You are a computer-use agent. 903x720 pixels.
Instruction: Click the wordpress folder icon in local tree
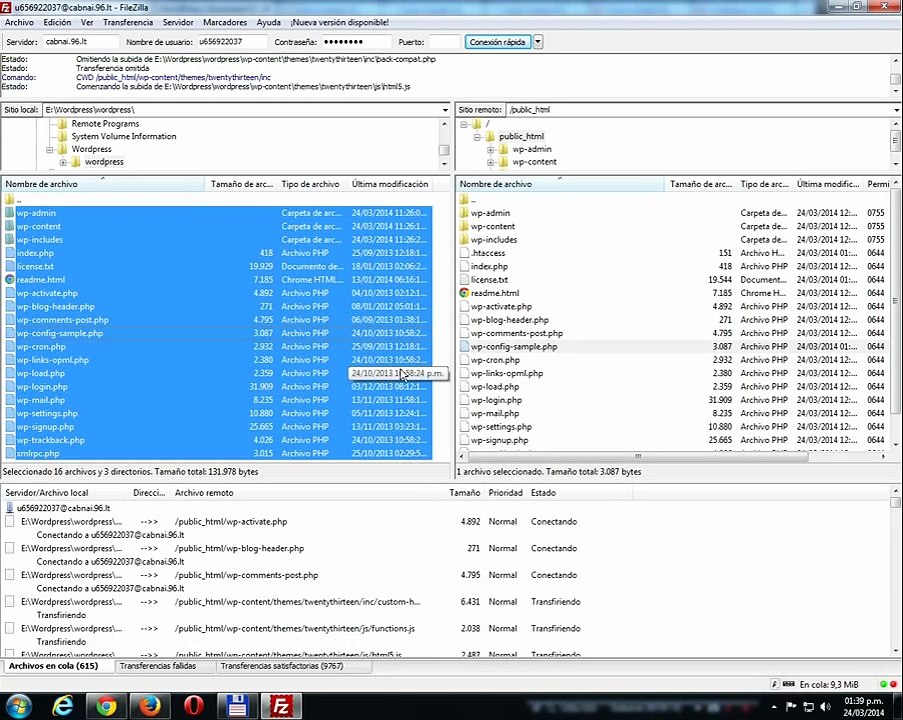(75, 162)
